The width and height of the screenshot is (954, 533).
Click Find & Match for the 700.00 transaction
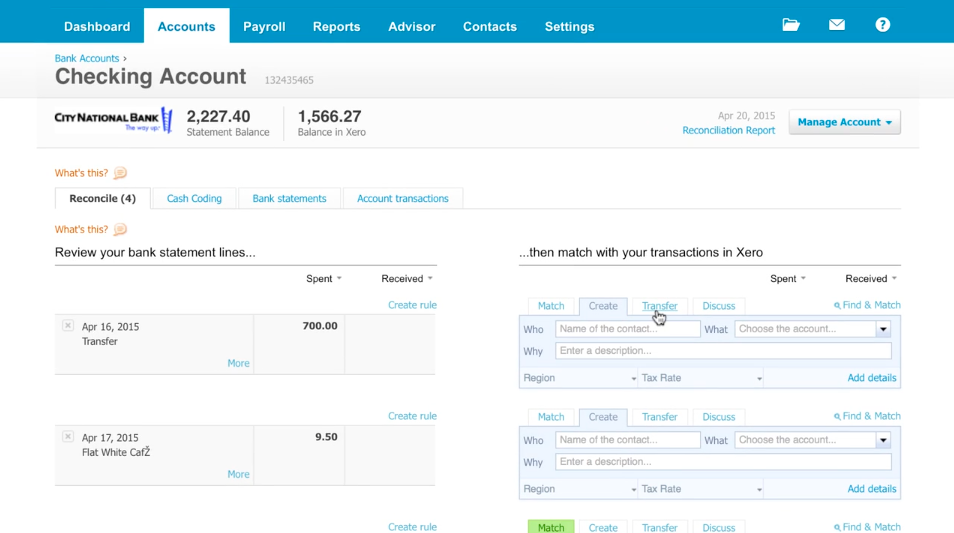[x=867, y=305]
